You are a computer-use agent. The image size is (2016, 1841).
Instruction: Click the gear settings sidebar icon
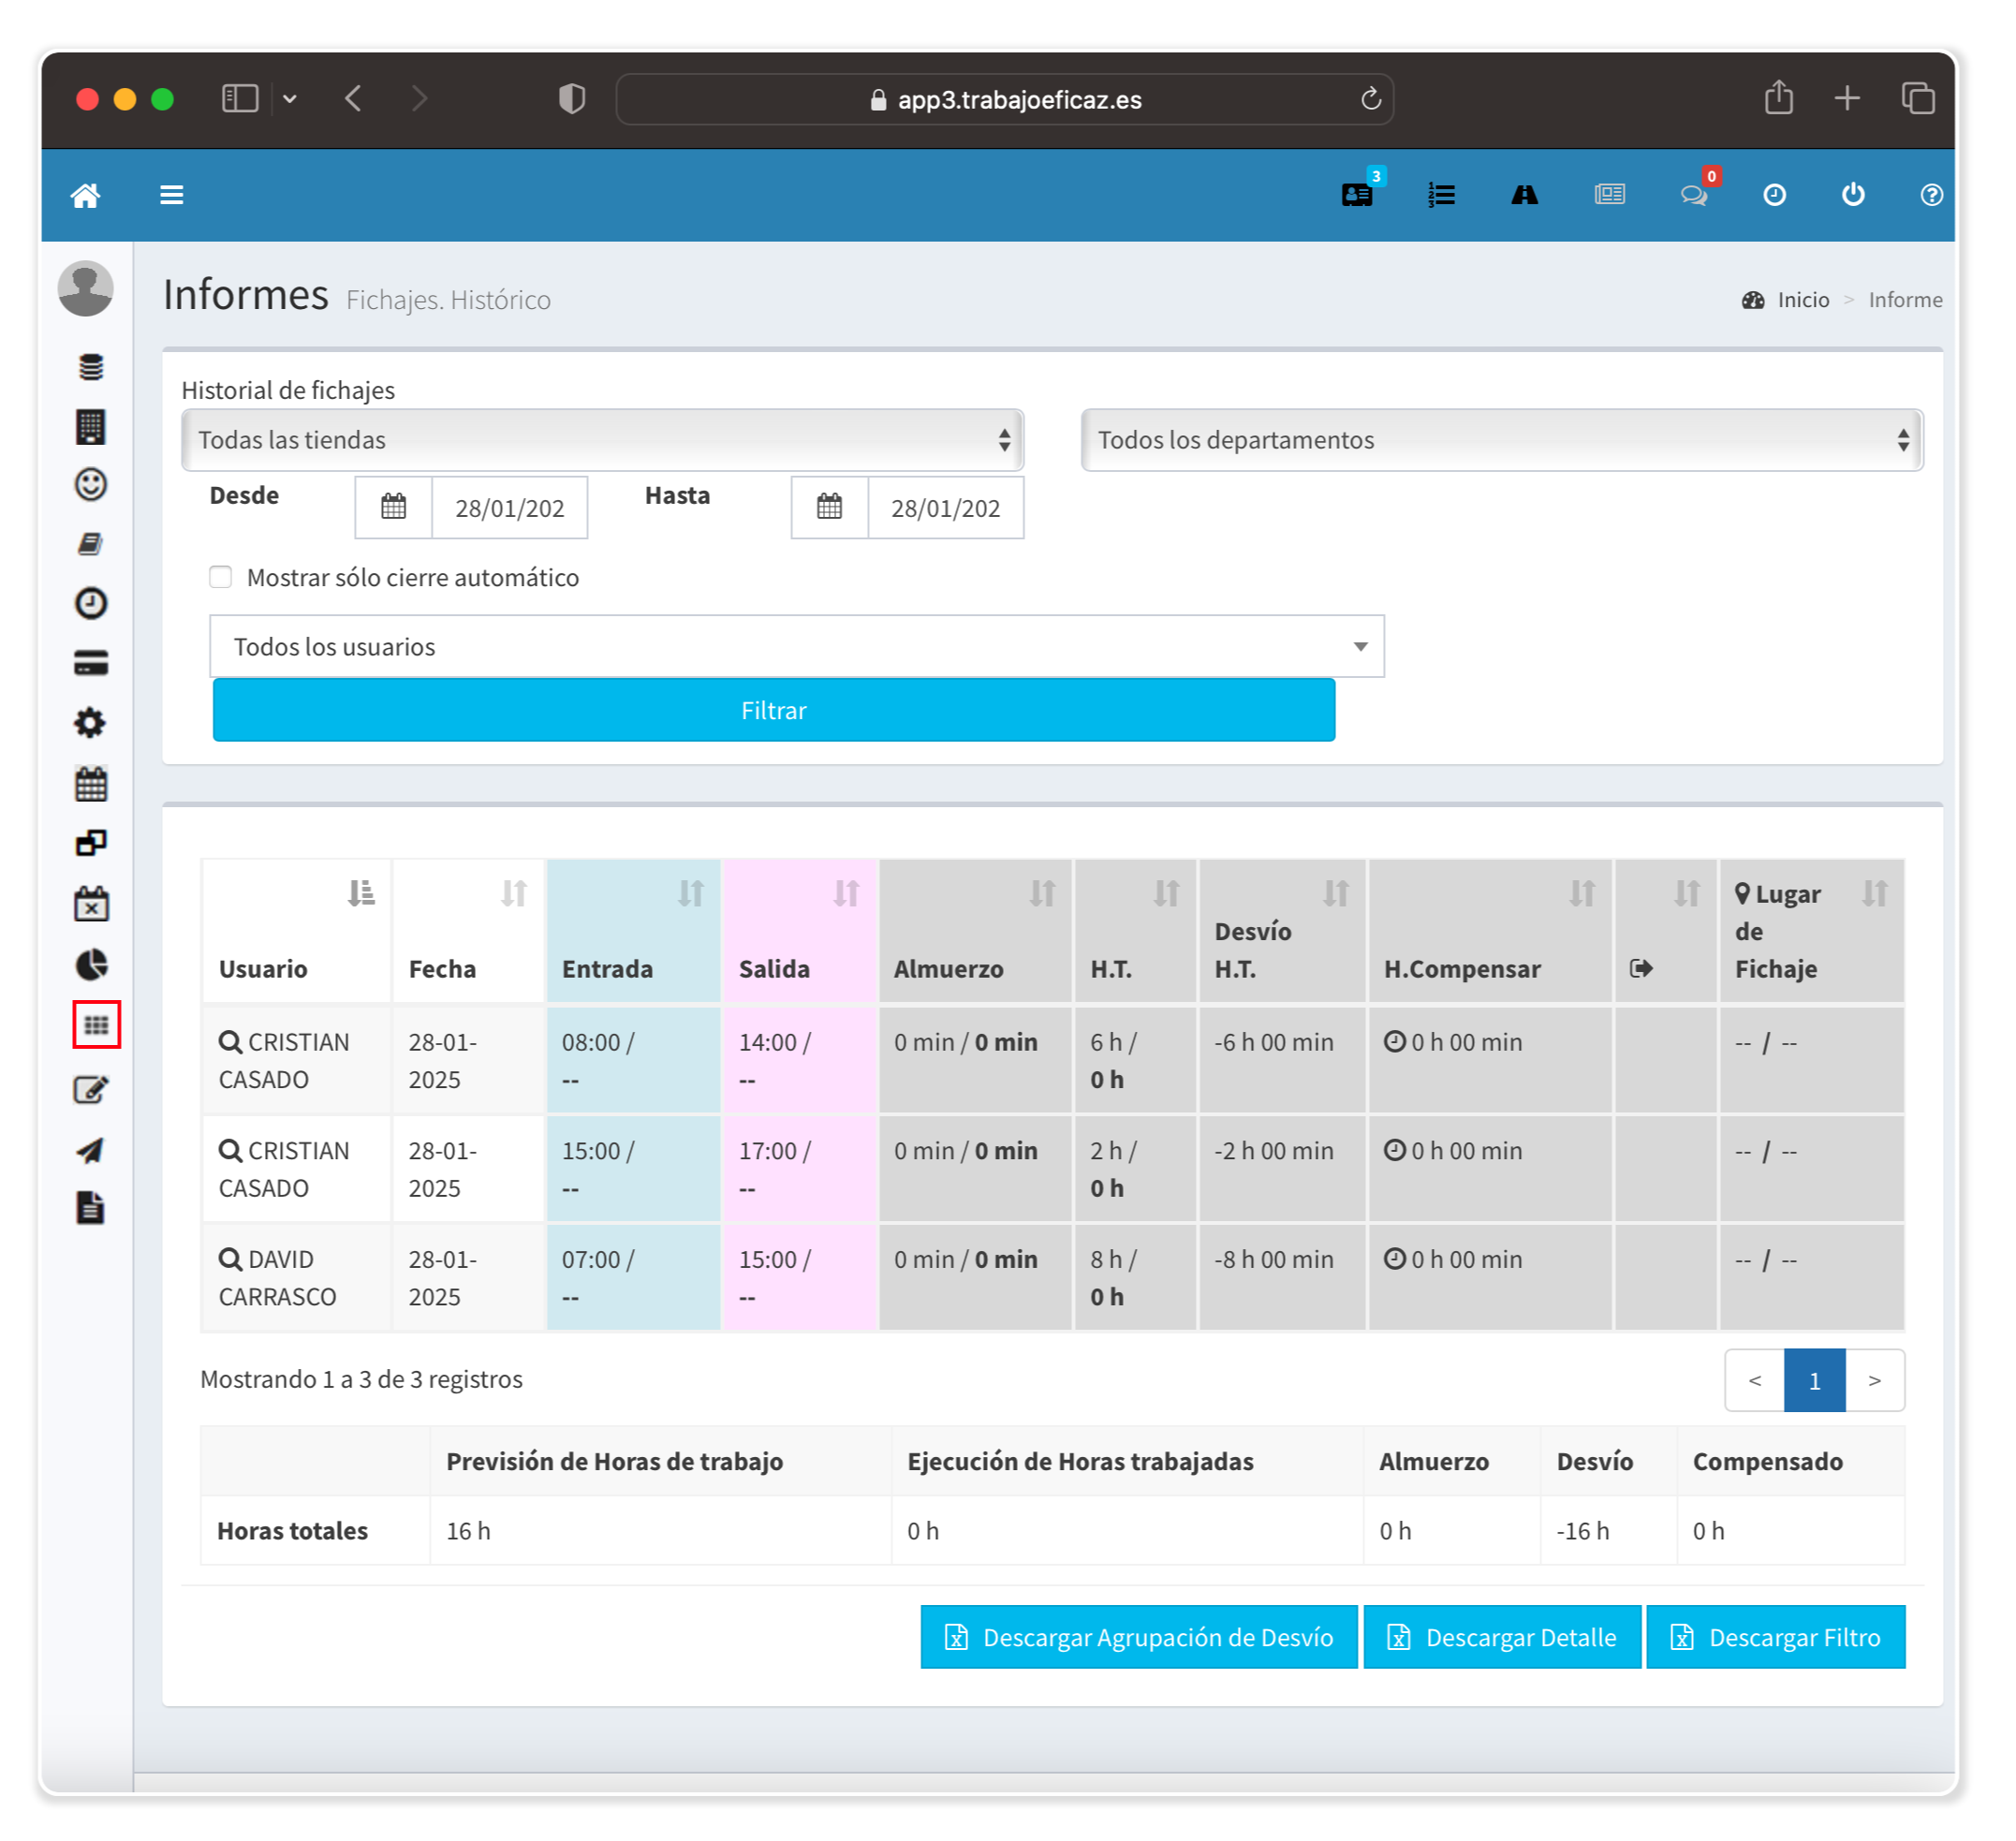(x=91, y=723)
